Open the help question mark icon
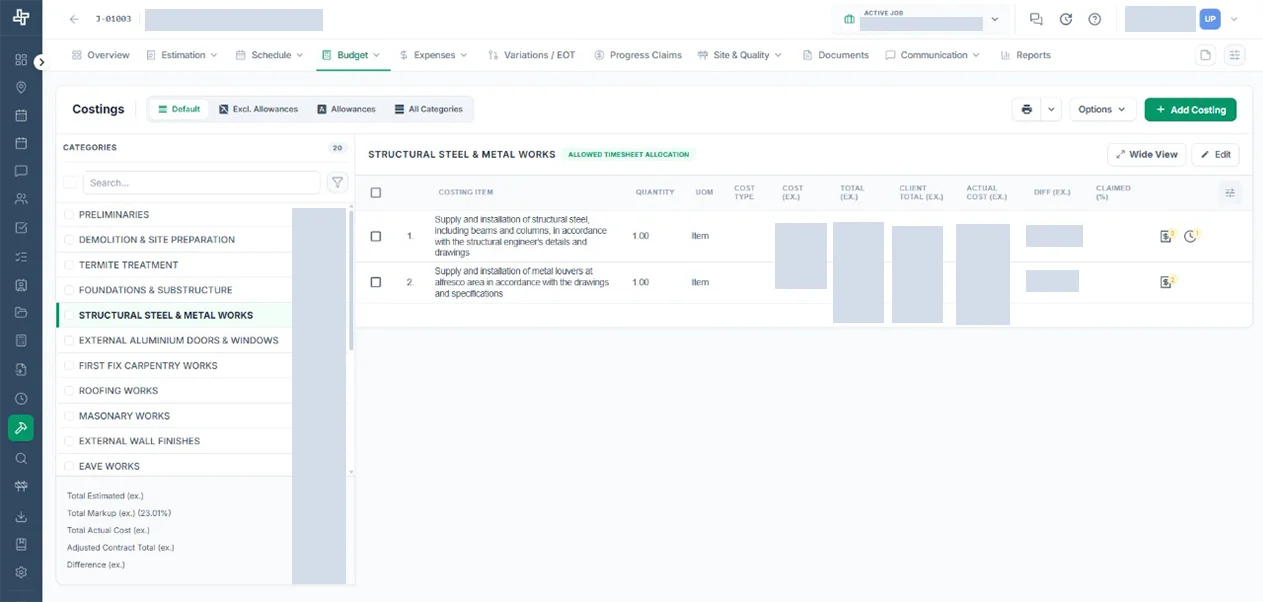The width and height of the screenshot is (1263, 602). [x=1095, y=19]
